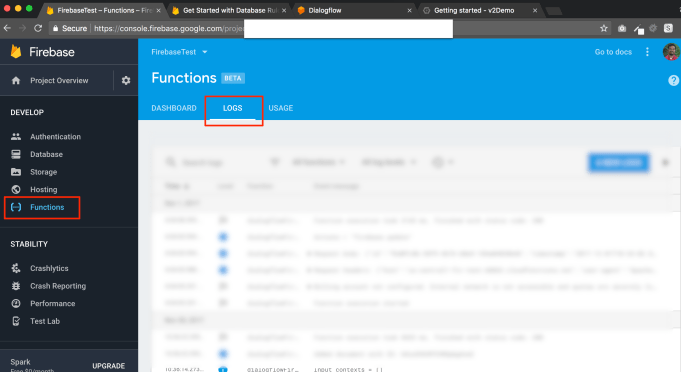The image size is (681, 372).
Task: Click the BETA badge next to Functions
Action: tap(233, 78)
